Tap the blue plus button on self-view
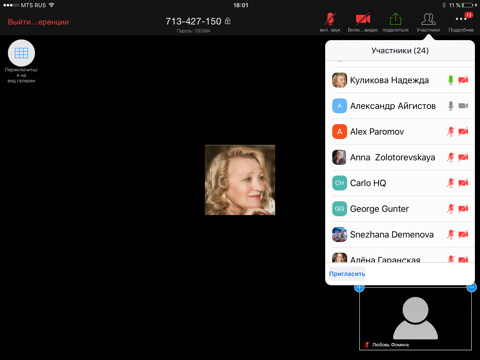Viewport: 480px width, 360px height. 359,288
